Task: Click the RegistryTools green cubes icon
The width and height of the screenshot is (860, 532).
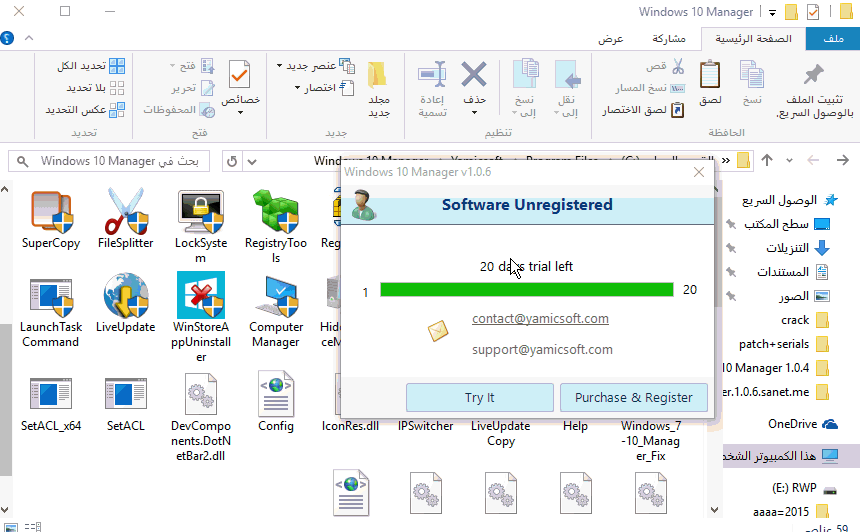Action: [x=276, y=210]
